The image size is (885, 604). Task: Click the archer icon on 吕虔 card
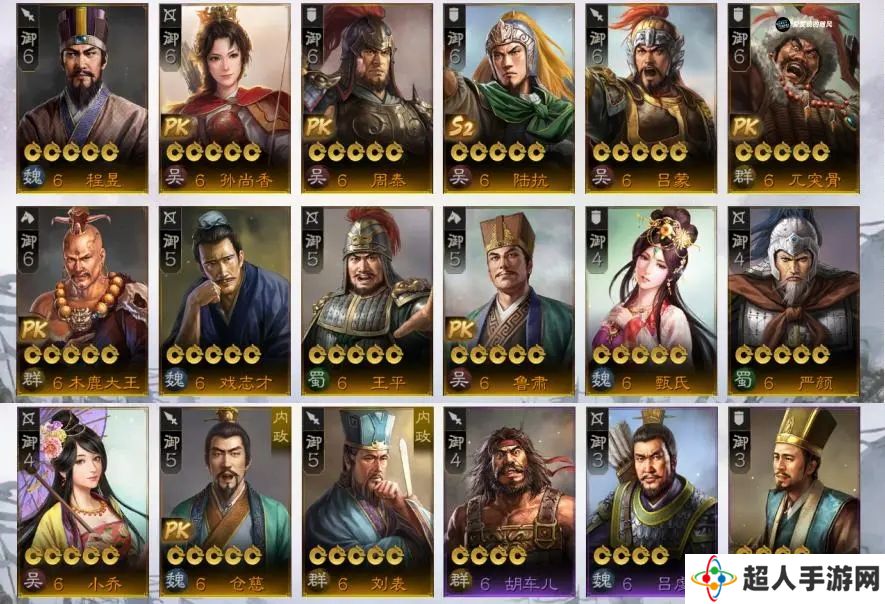click(597, 418)
